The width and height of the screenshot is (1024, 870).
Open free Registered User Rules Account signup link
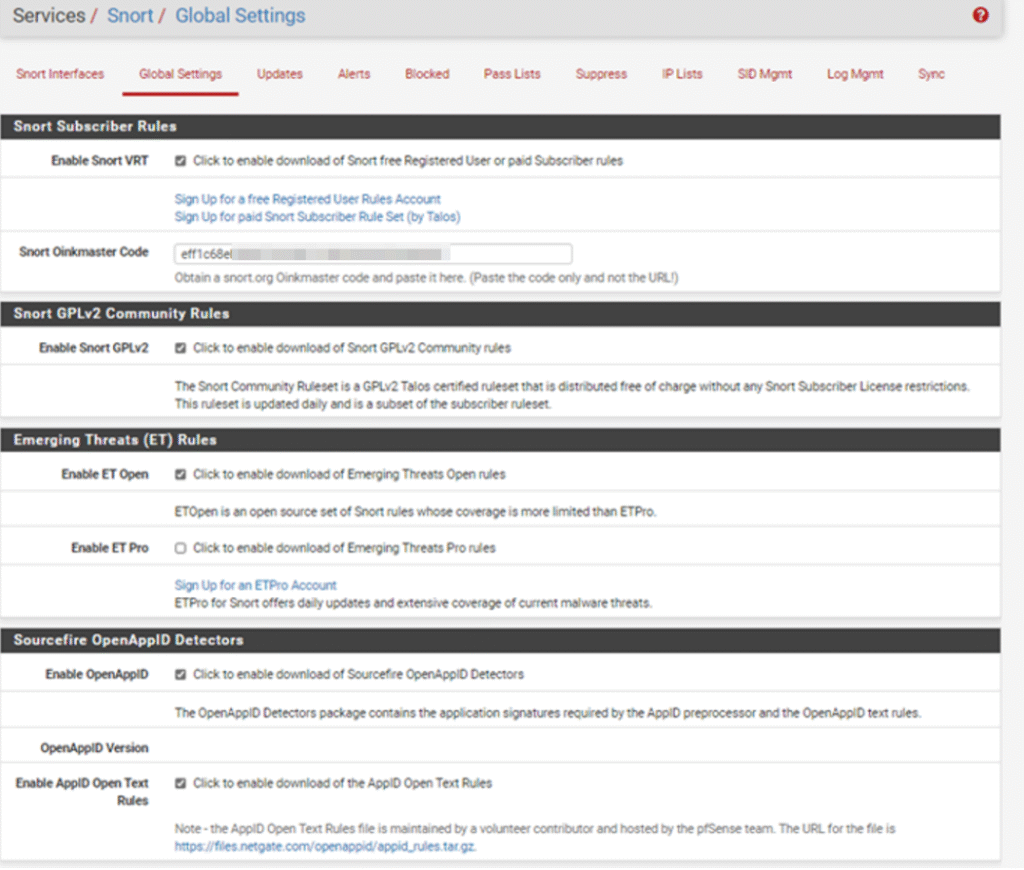coord(307,199)
